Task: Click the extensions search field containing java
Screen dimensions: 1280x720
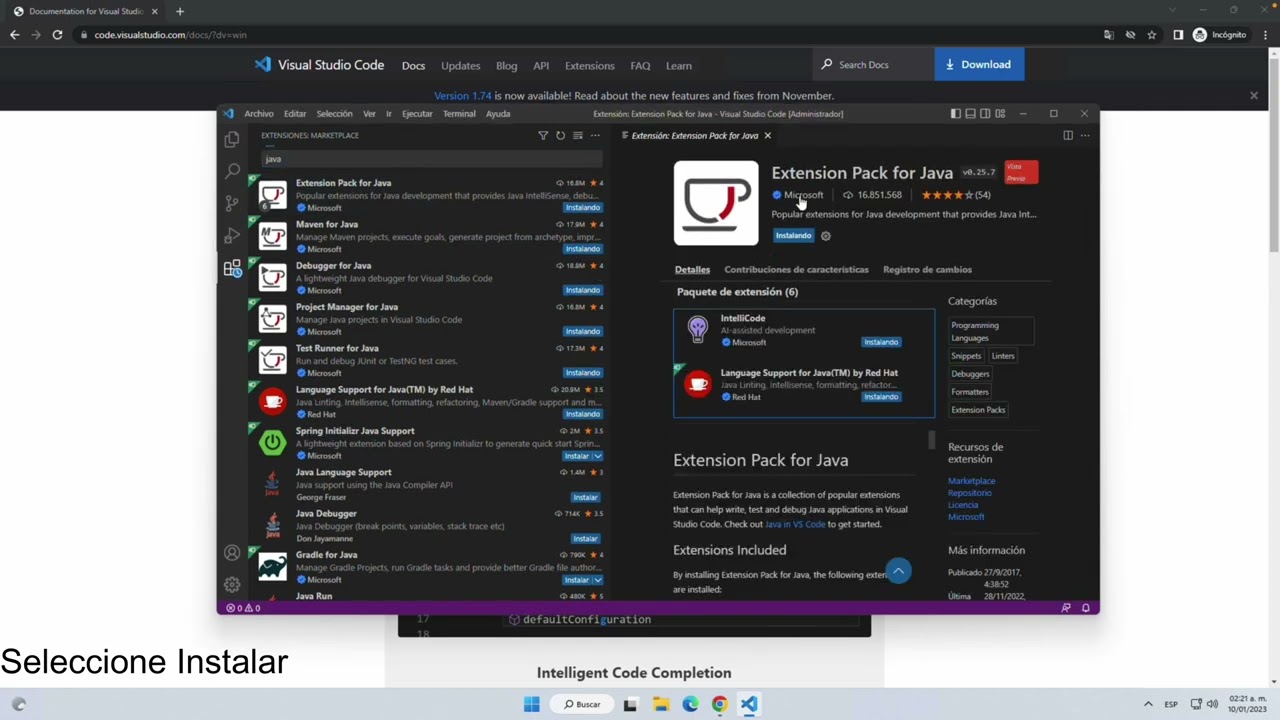Action: (x=432, y=159)
